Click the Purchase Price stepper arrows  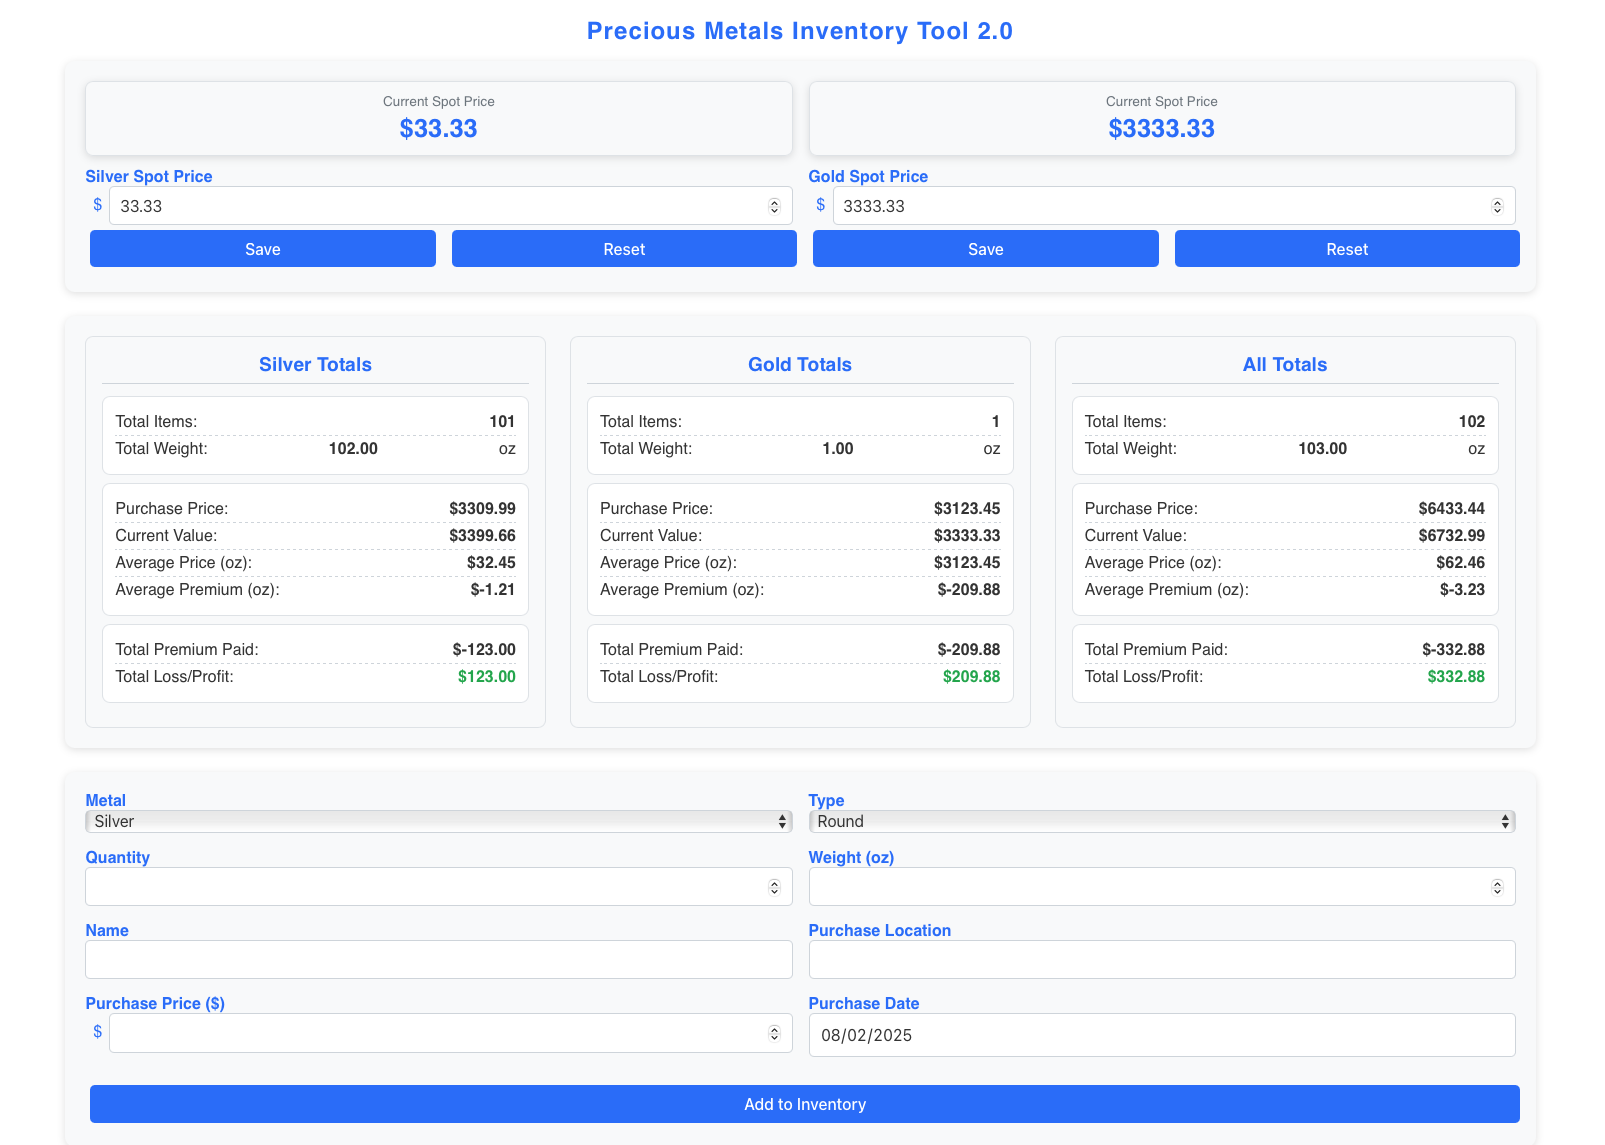click(774, 1033)
